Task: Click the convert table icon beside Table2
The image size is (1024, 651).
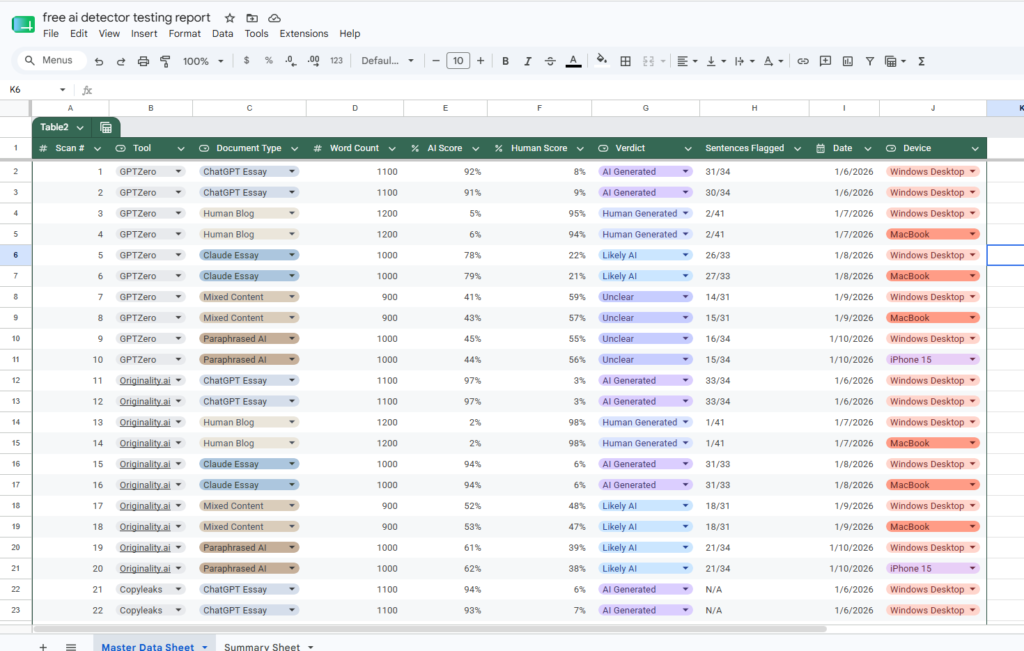Action: click(106, 127)
